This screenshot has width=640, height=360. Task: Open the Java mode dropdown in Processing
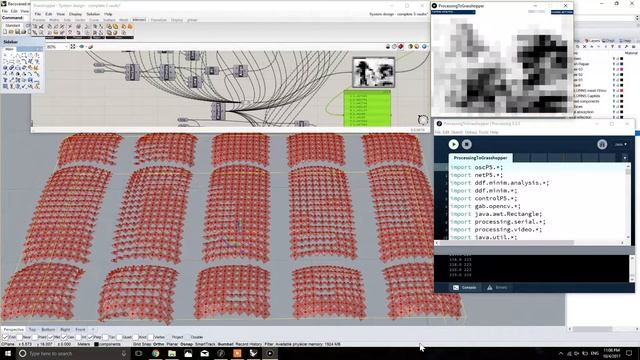pyautogui.click(x=621, y=144)
